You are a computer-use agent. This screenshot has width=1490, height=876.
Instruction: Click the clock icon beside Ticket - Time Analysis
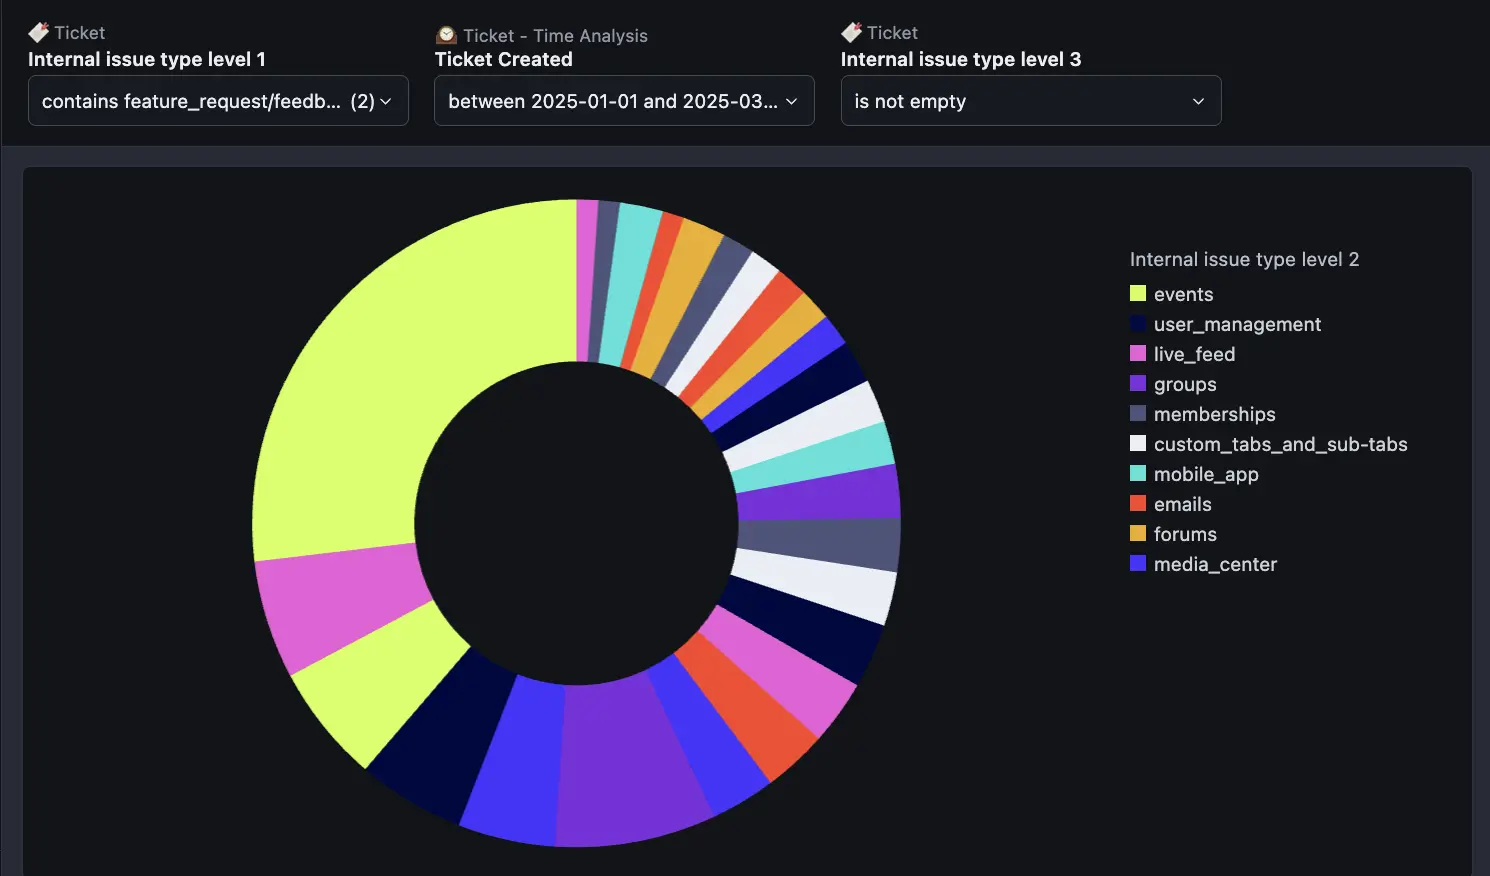pyautogui.click(x=446, y=36)
